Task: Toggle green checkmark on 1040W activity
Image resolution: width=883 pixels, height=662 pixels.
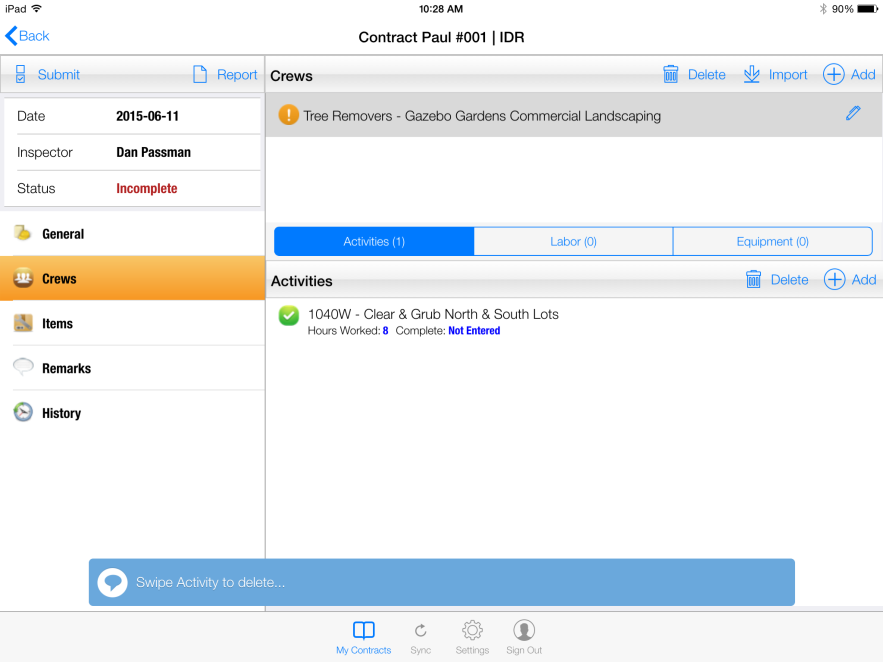Action: click(x=289, y=316)
